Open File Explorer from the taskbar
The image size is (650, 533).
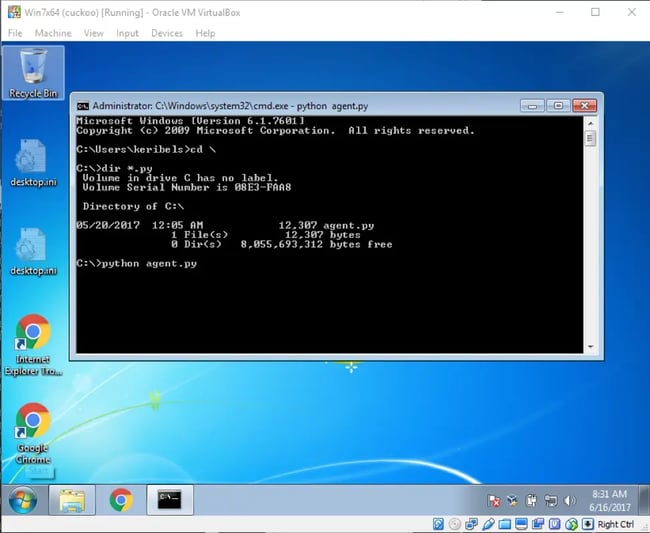click(71, 499)
